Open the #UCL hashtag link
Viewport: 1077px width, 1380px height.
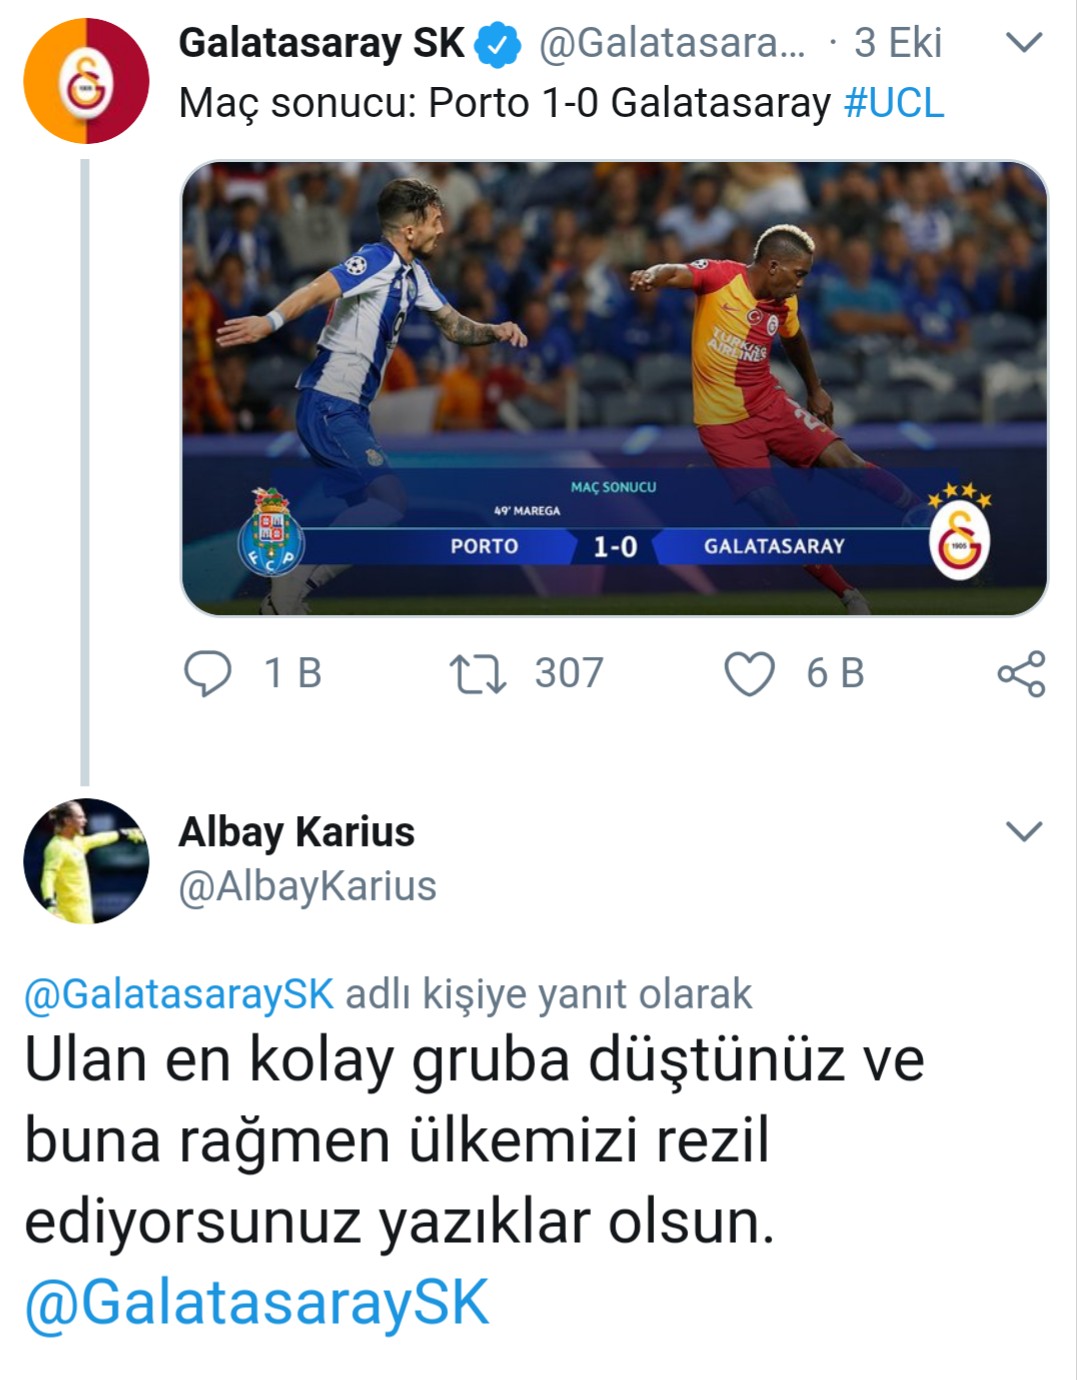[894, 104]
